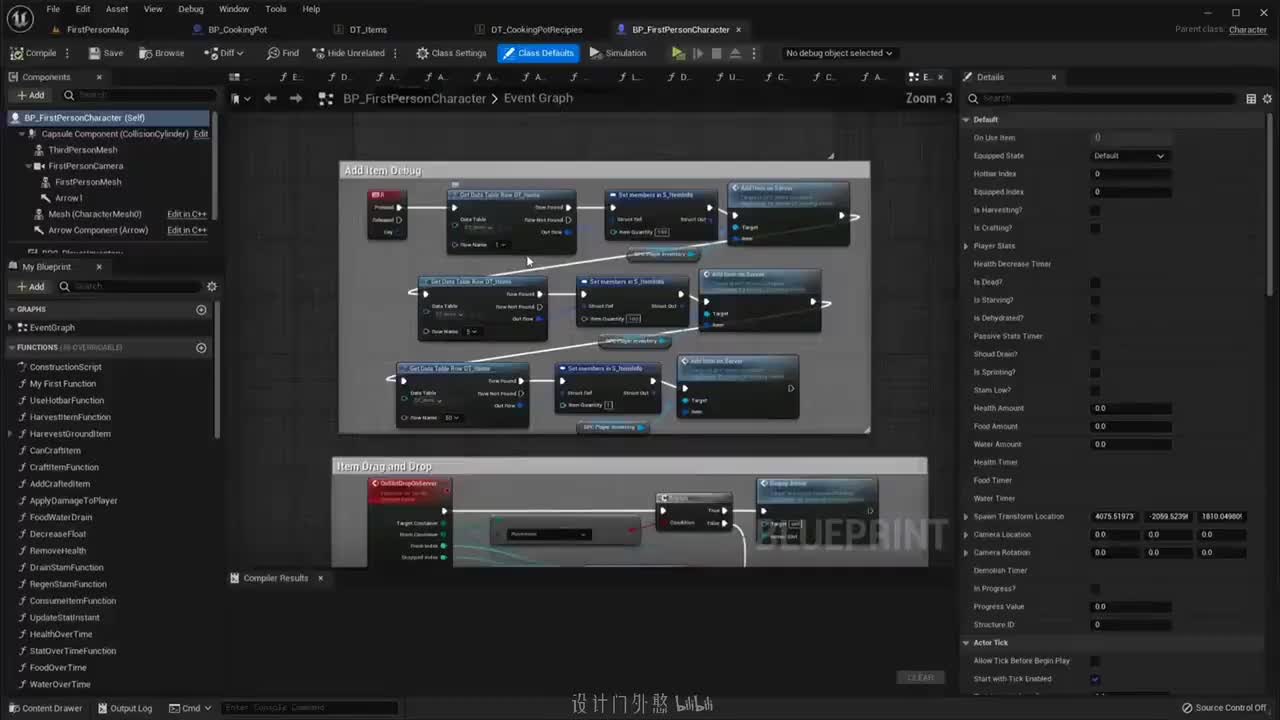Open the Equipped State dropdown
1280x720 pixels.
coord(1130,156)
